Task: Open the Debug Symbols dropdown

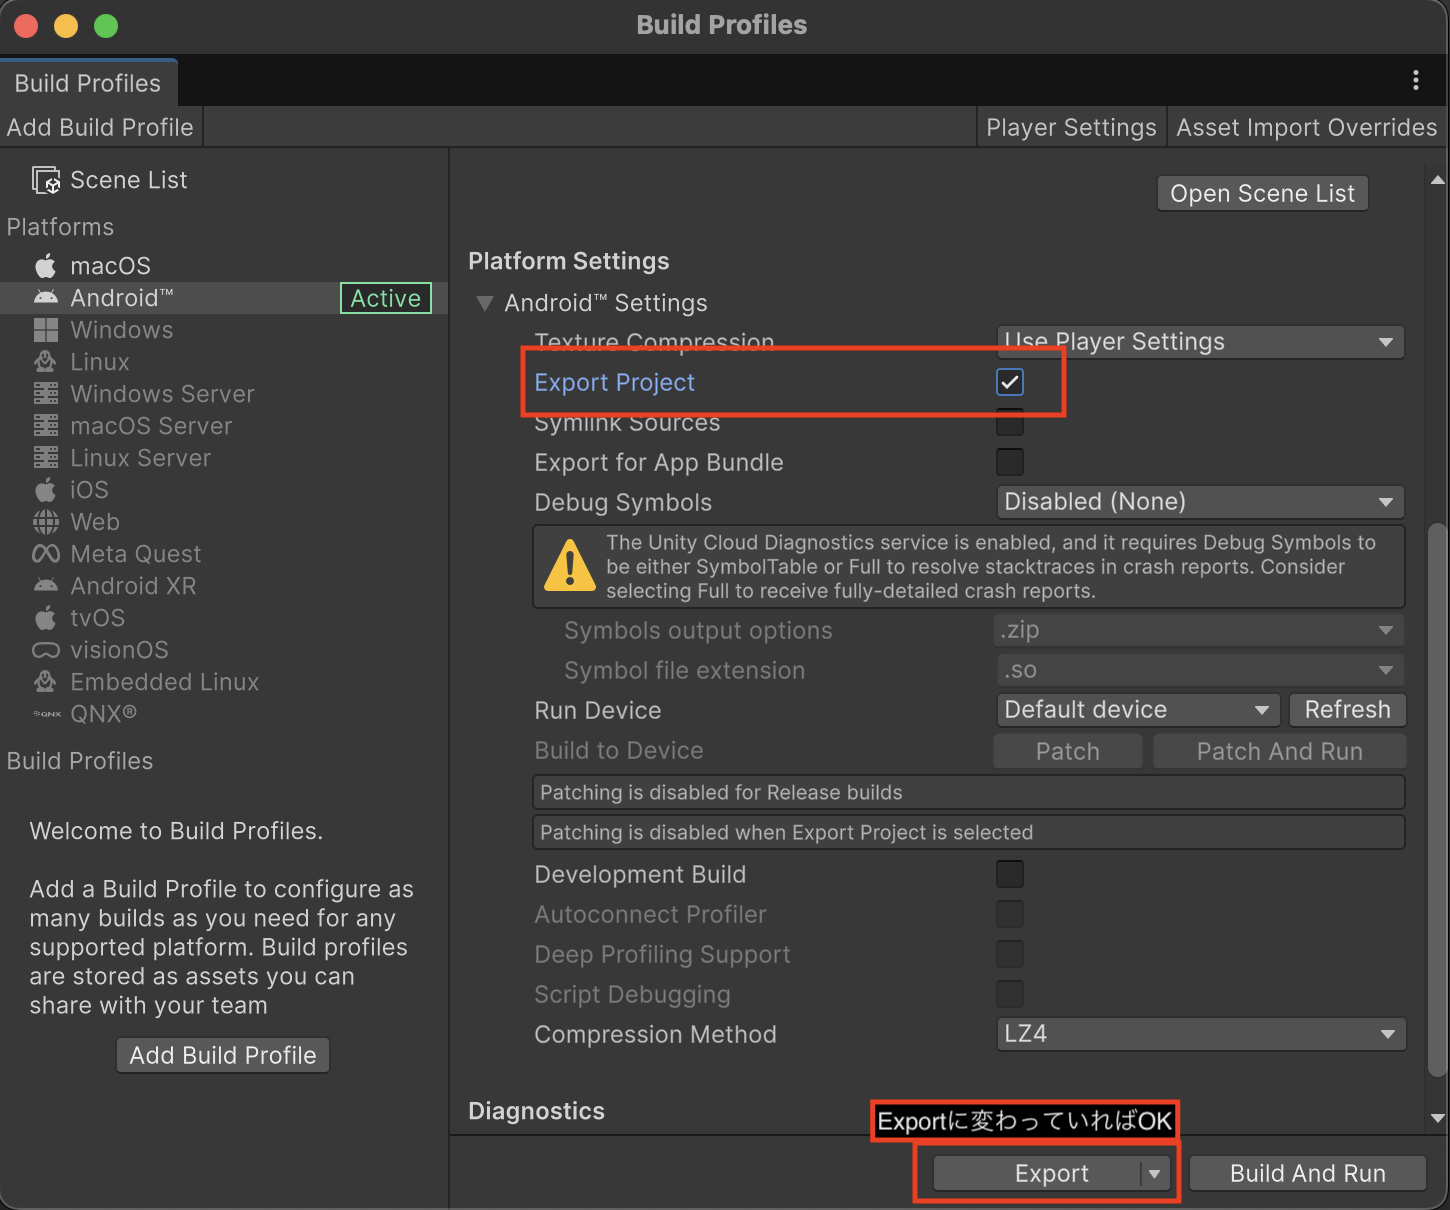Action: pyautogui.click(x=1200, y=502)
